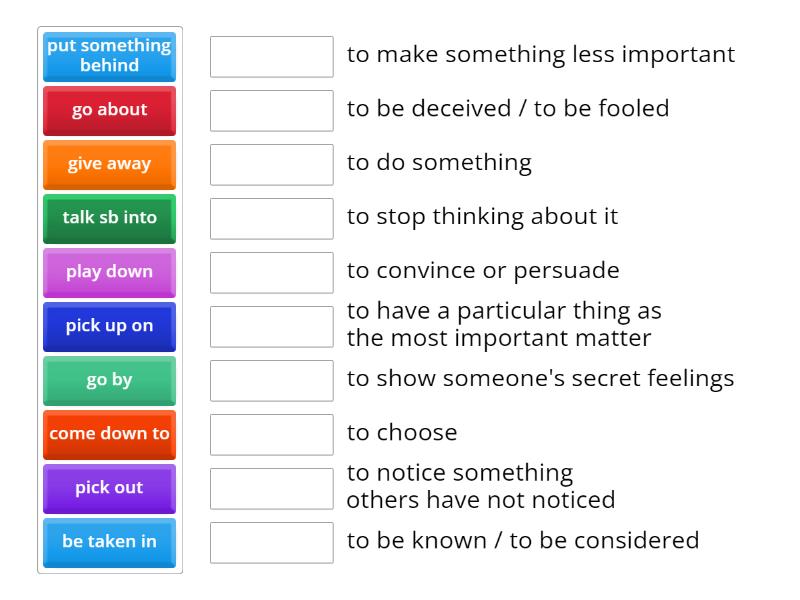Image resolution: width=800 pixels, height=600 pixels.
Task: Select the 'put something behind' tile
Action: coord(108,56)
